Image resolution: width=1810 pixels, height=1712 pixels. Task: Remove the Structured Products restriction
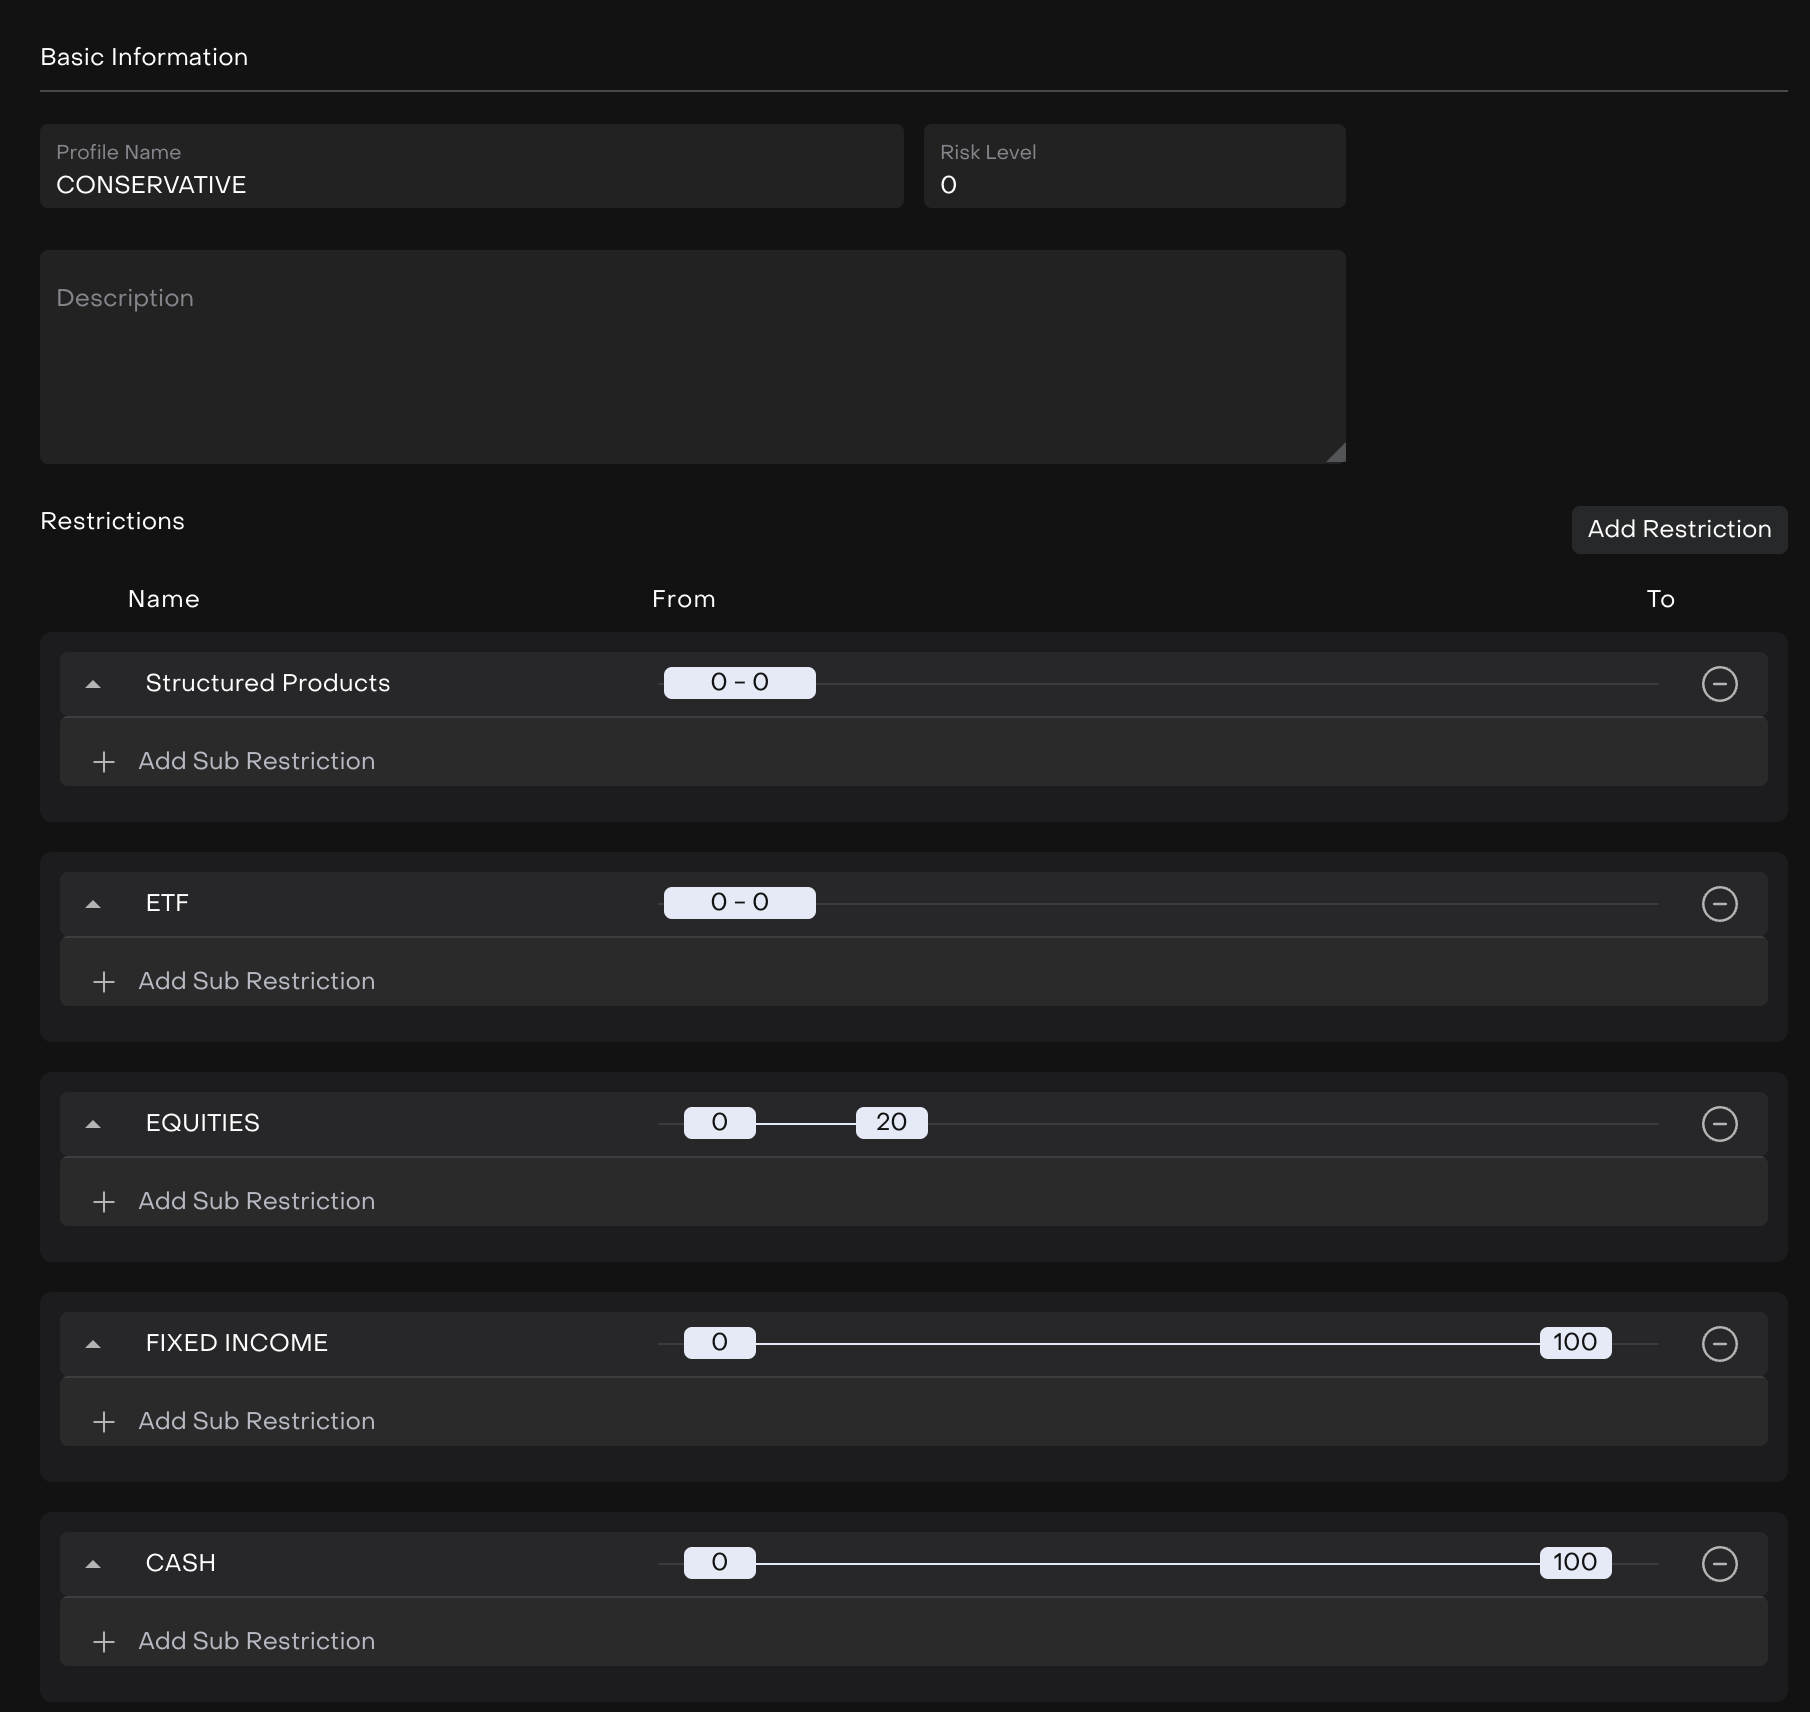tap(1719, 684)
